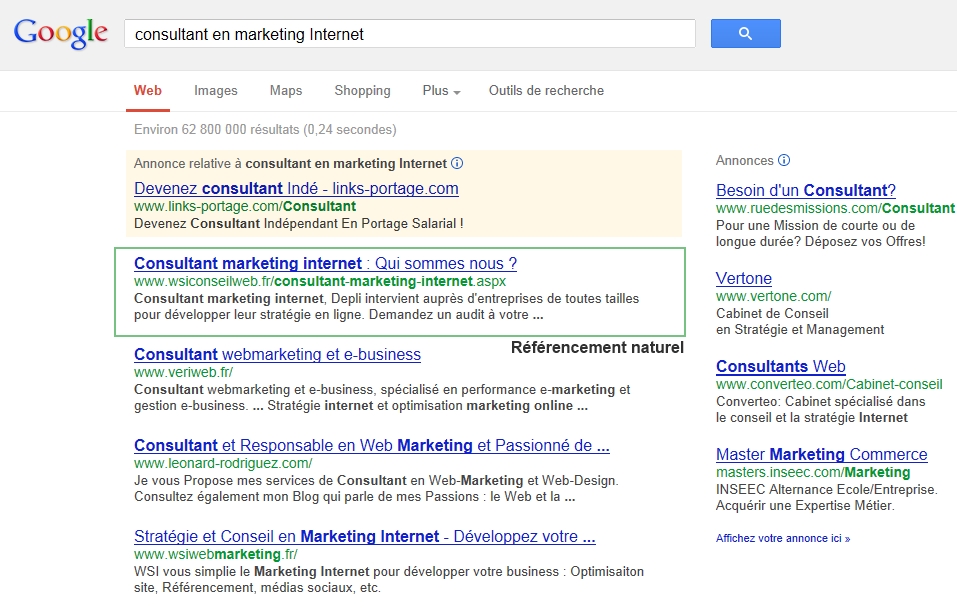Expand the Plus dropdown menu
Viewport: 957px width, 610px height.
click(x=441, y=91)
